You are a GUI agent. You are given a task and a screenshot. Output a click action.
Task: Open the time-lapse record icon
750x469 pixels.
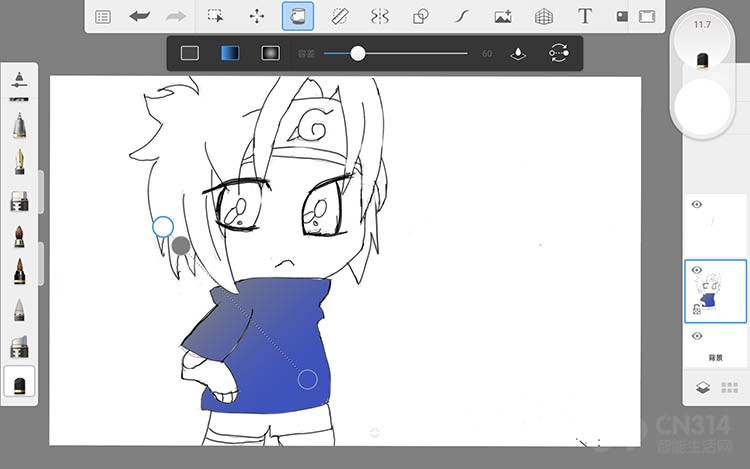point(622,17)
